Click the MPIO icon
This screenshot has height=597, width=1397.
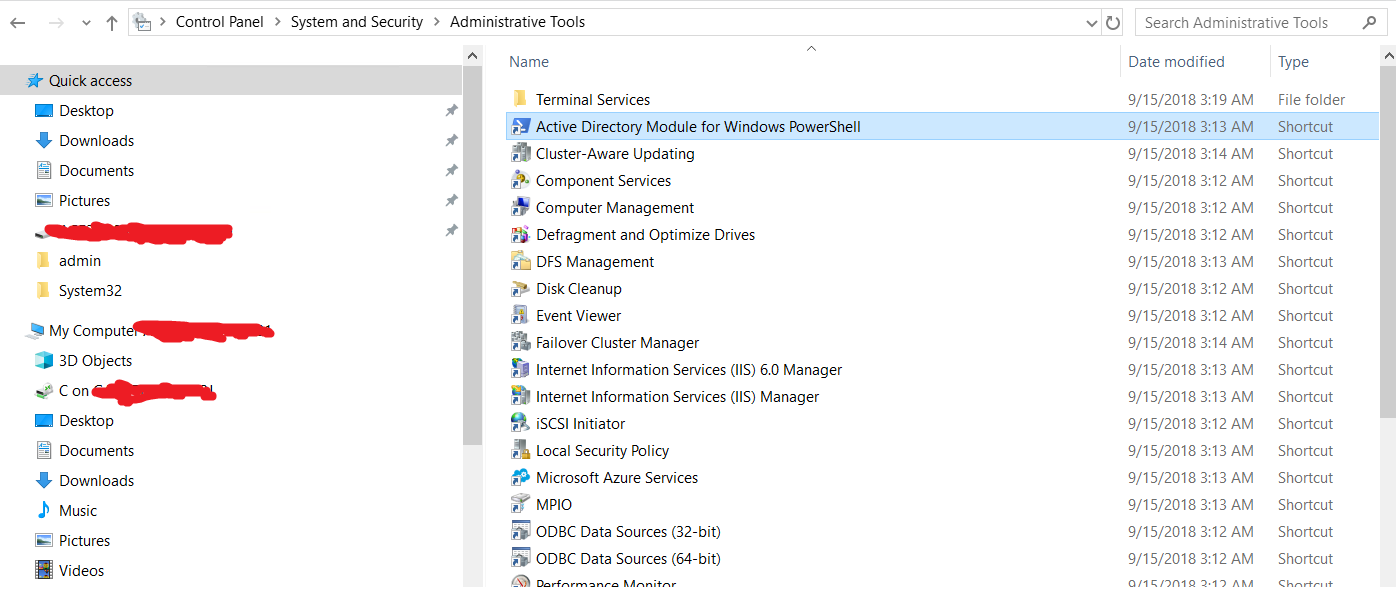coord(520,504)
